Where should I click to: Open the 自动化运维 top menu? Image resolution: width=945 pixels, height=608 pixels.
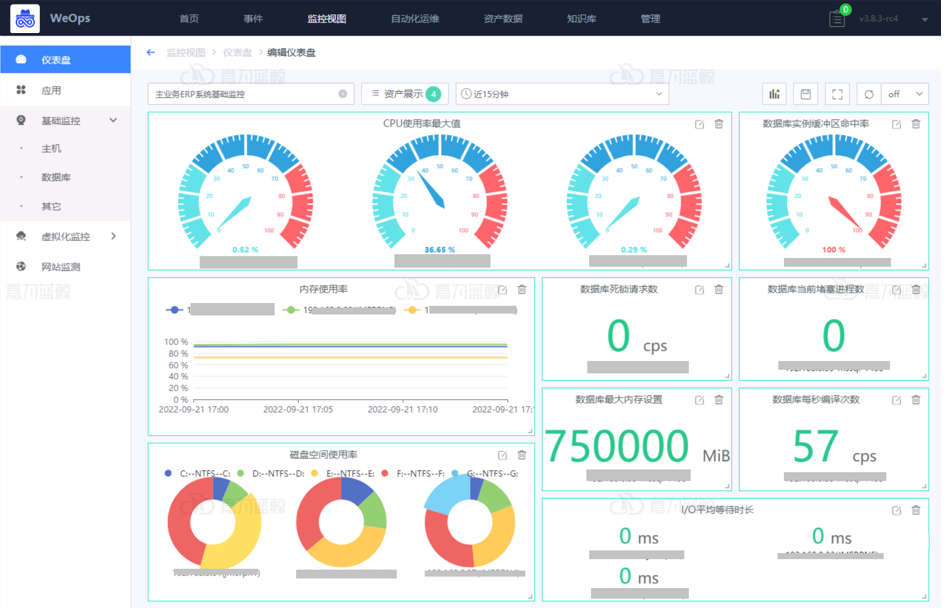(415, 19)
